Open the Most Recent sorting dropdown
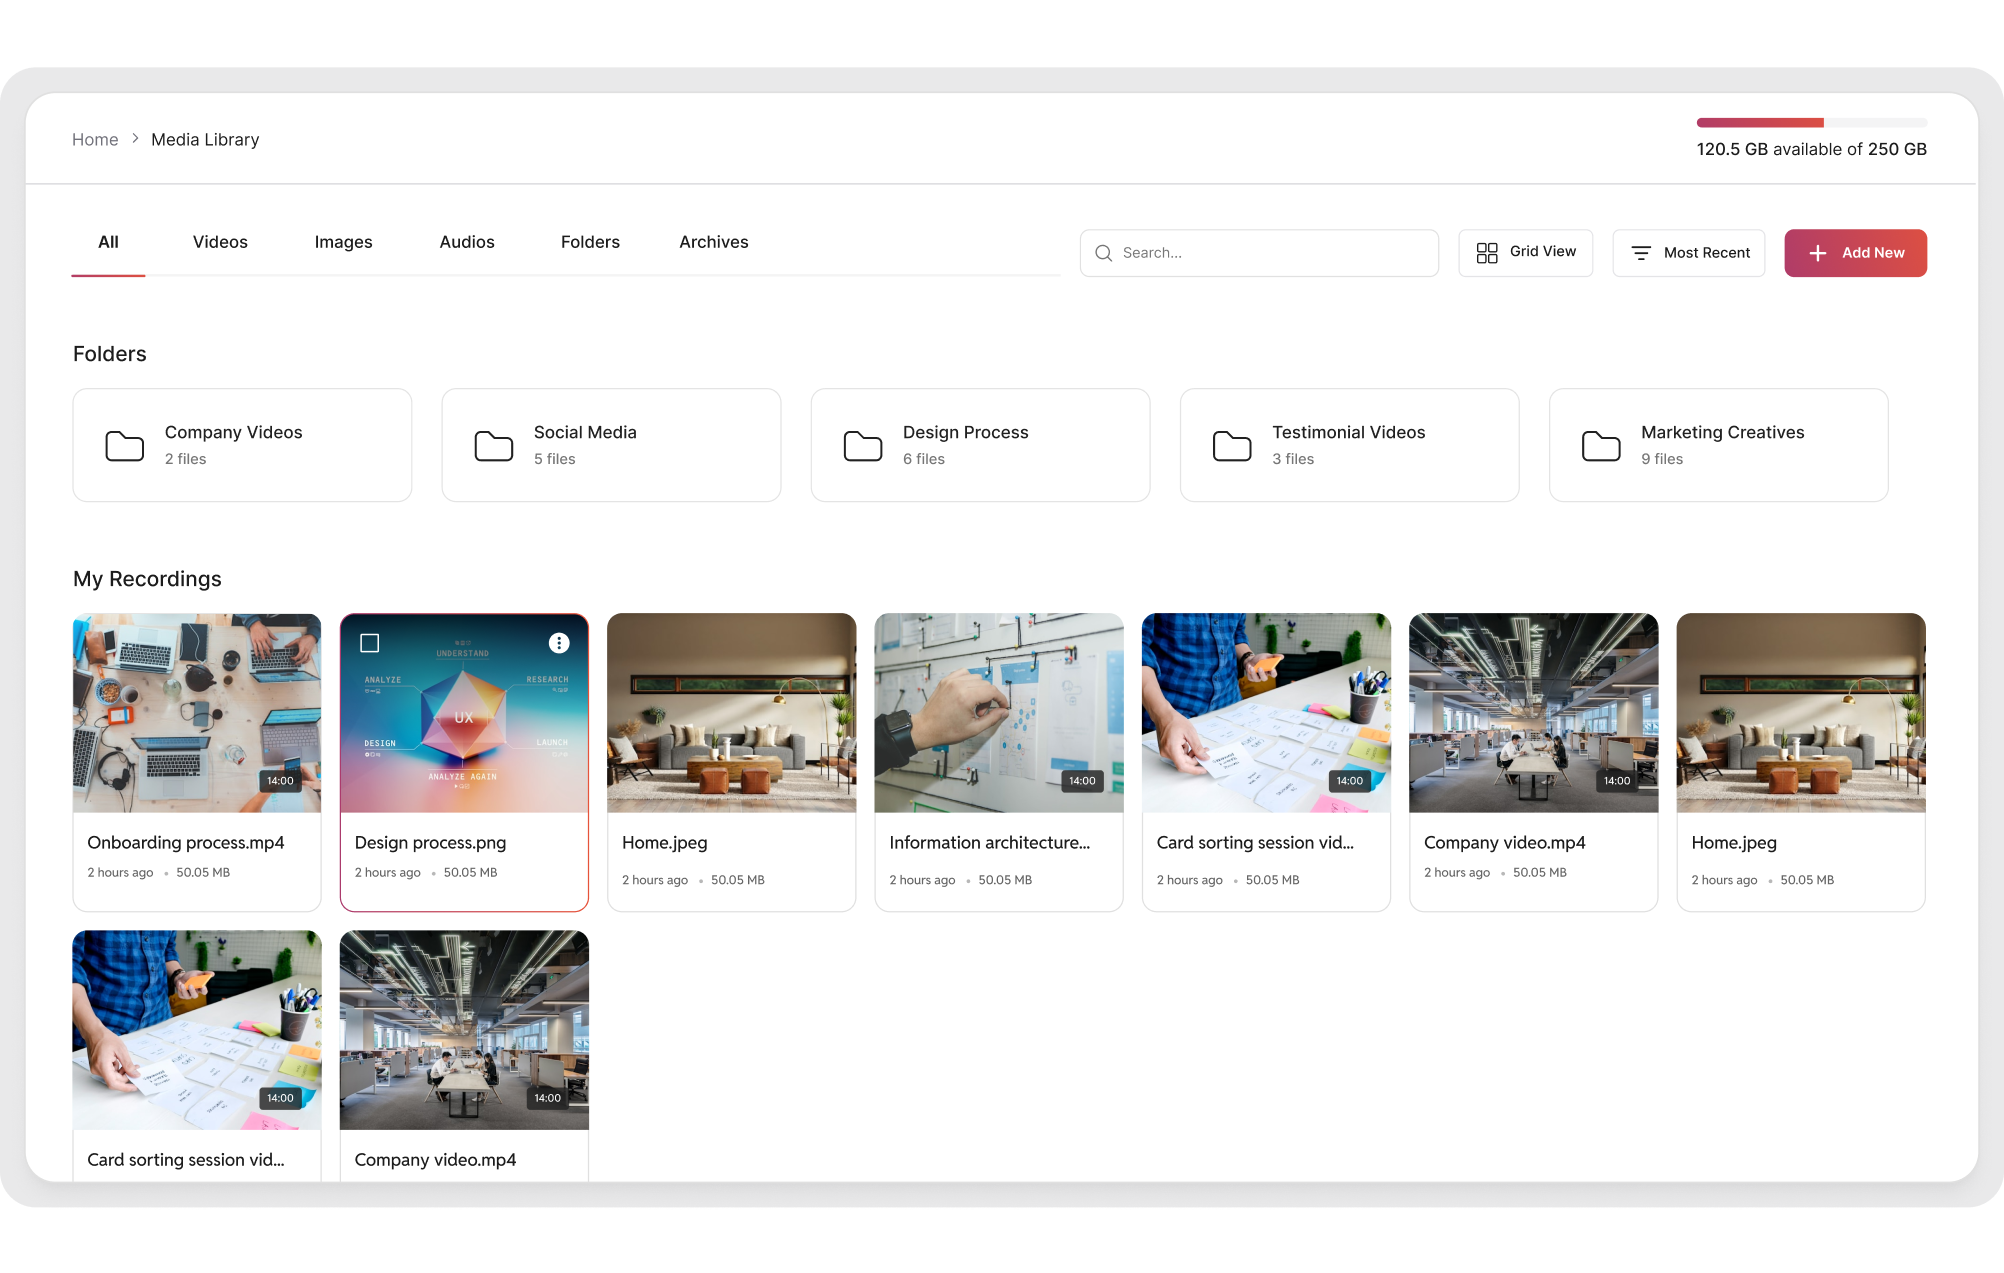The height and width of the screenshot is (1273, 2004). (1689, 253)
